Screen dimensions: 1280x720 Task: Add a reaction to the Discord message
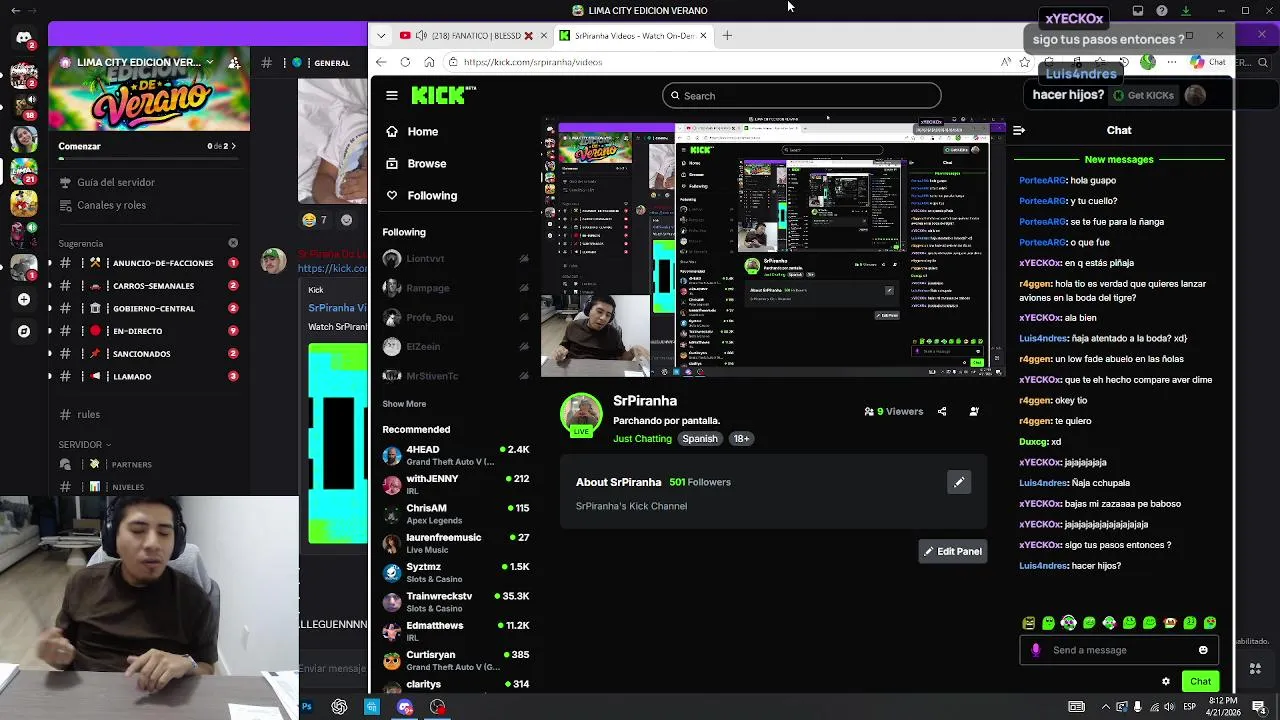(x=347, y=220)
